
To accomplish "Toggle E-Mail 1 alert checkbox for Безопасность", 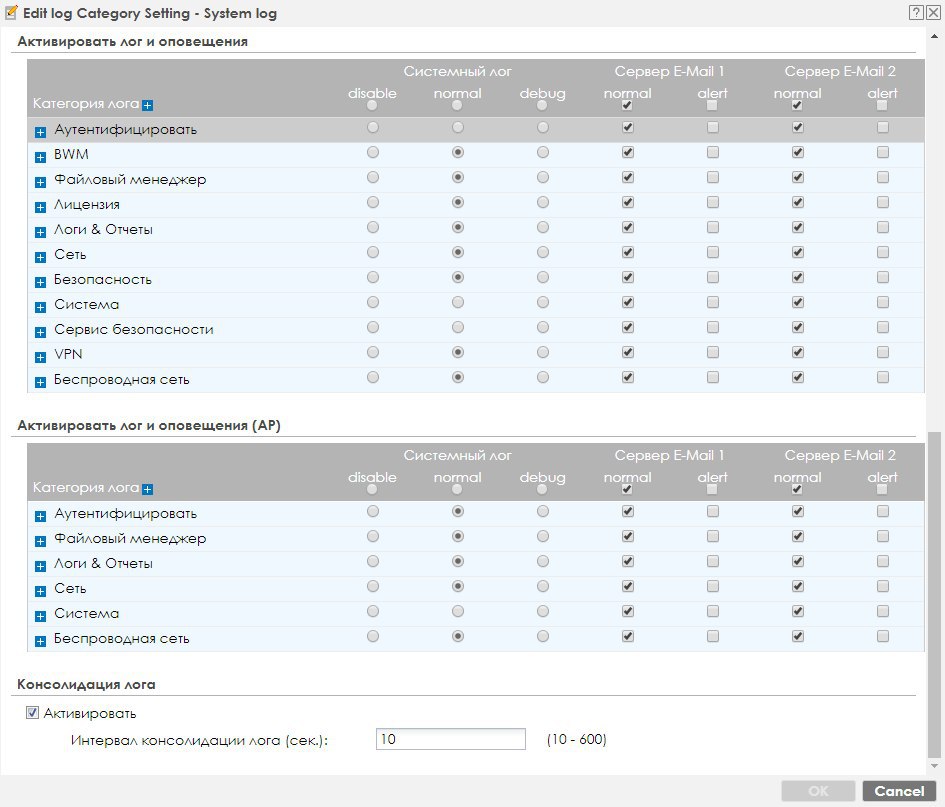I will 713,277.
